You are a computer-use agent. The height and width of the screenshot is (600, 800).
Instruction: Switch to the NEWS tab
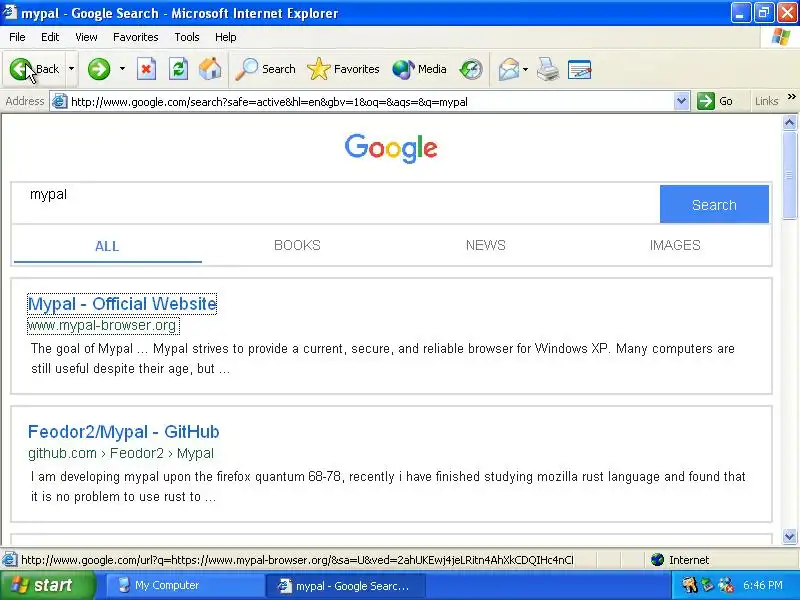click(x=486, y=245)
